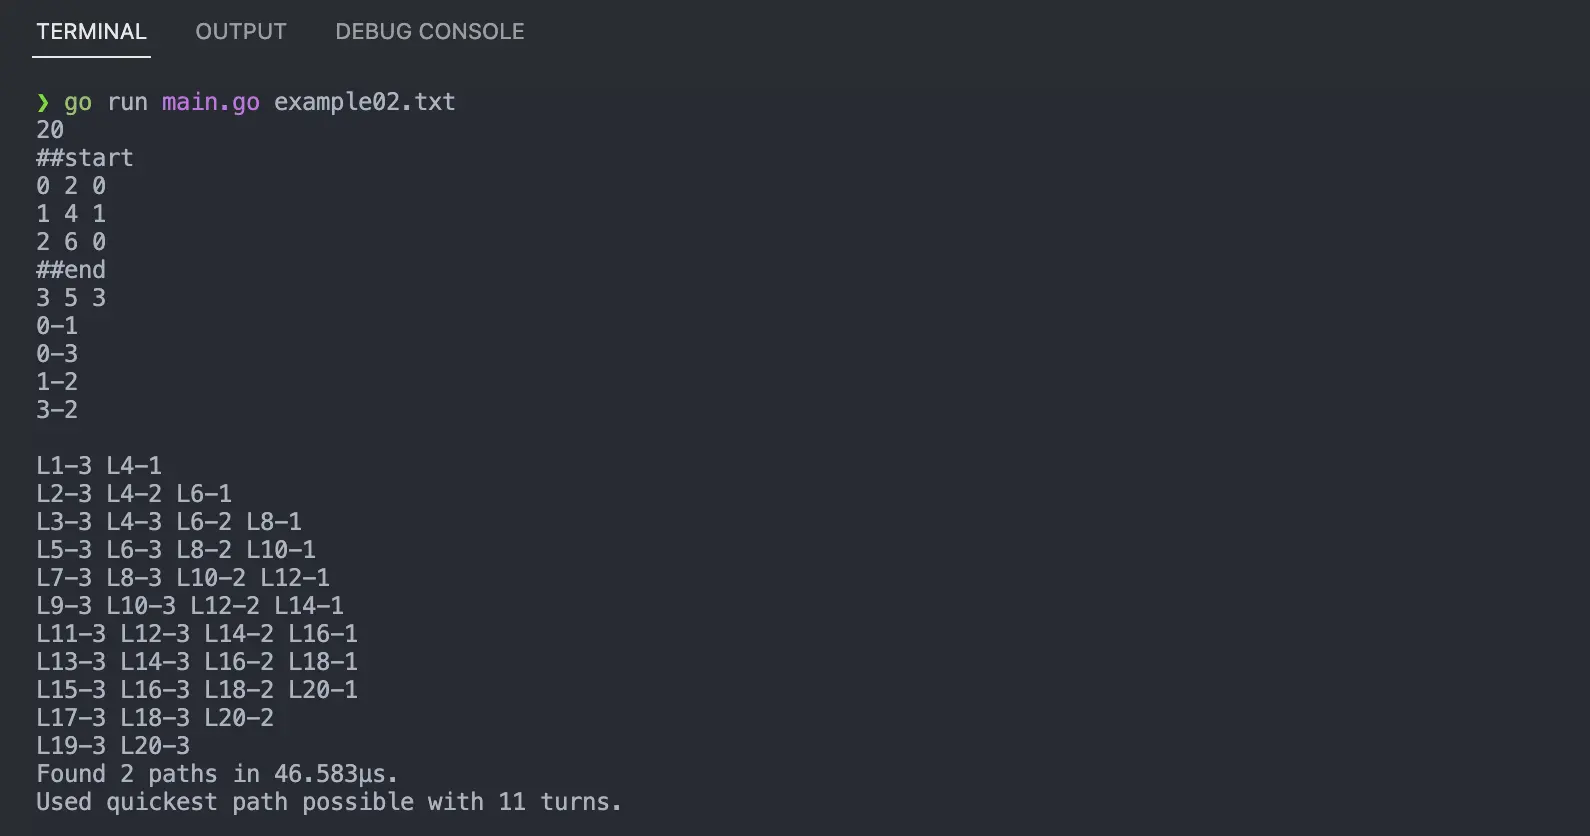Click the ##end line in output

71,270
